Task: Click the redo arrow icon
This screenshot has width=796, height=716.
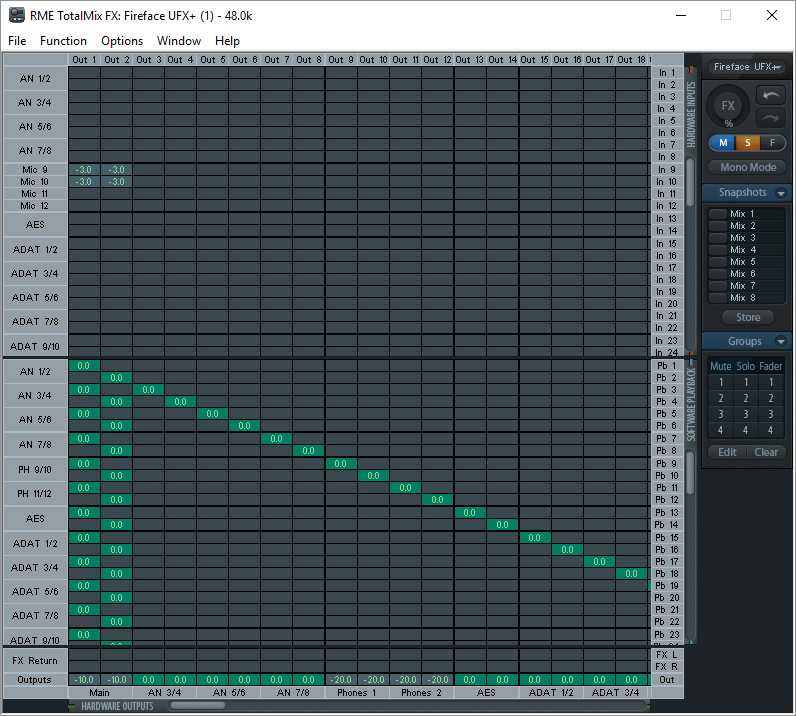Action: 770,118
